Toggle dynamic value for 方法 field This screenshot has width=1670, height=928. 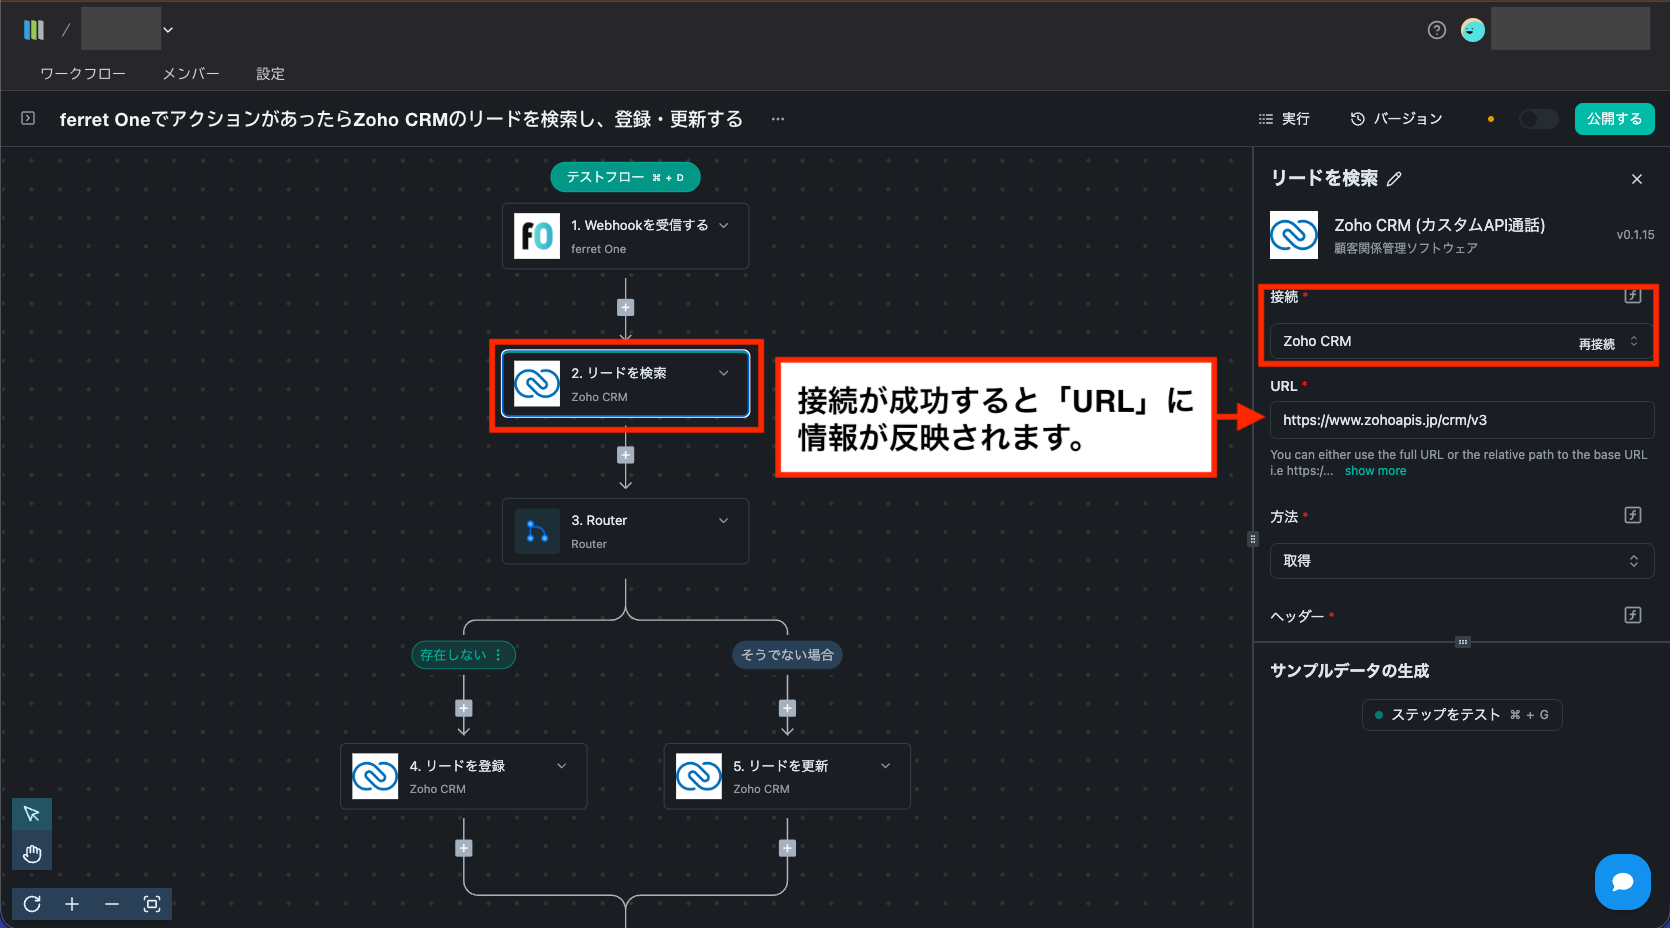click(1633, 515)
